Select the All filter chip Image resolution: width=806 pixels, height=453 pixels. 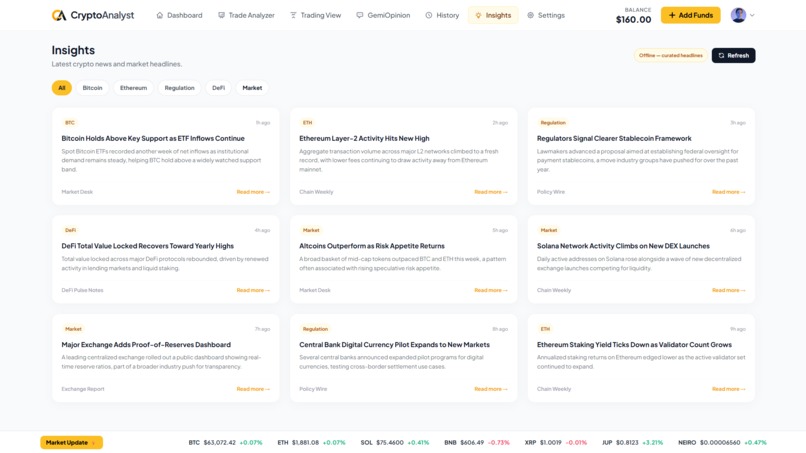62,88
